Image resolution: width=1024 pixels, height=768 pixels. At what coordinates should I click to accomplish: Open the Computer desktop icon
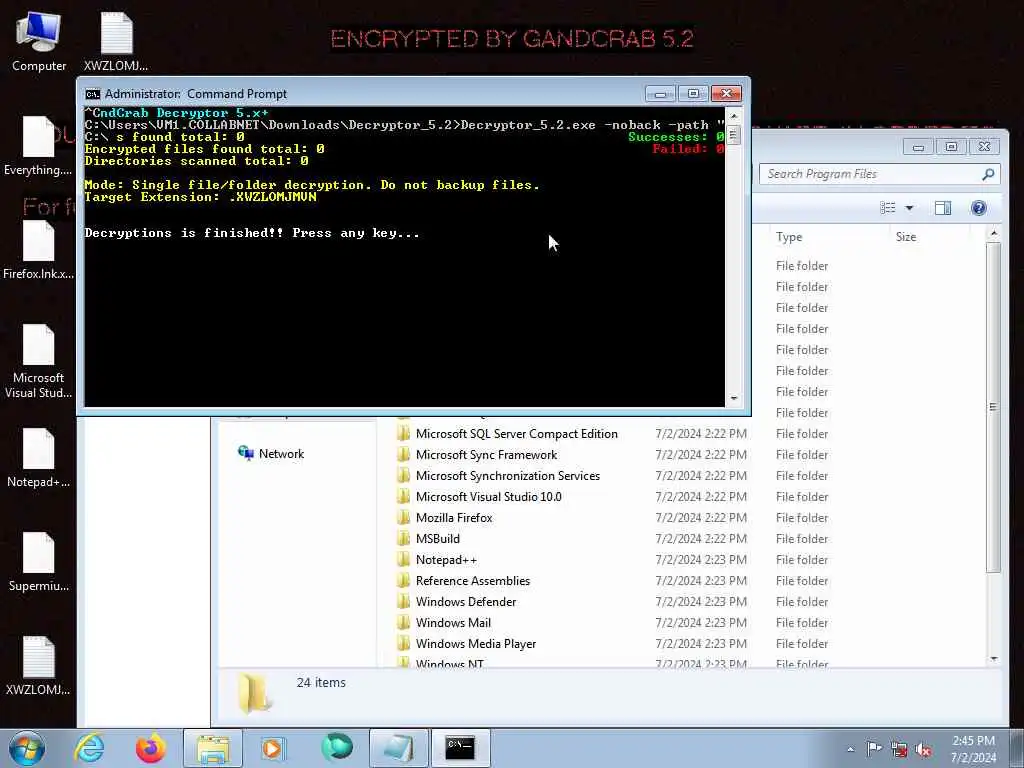tap(39, 41)
